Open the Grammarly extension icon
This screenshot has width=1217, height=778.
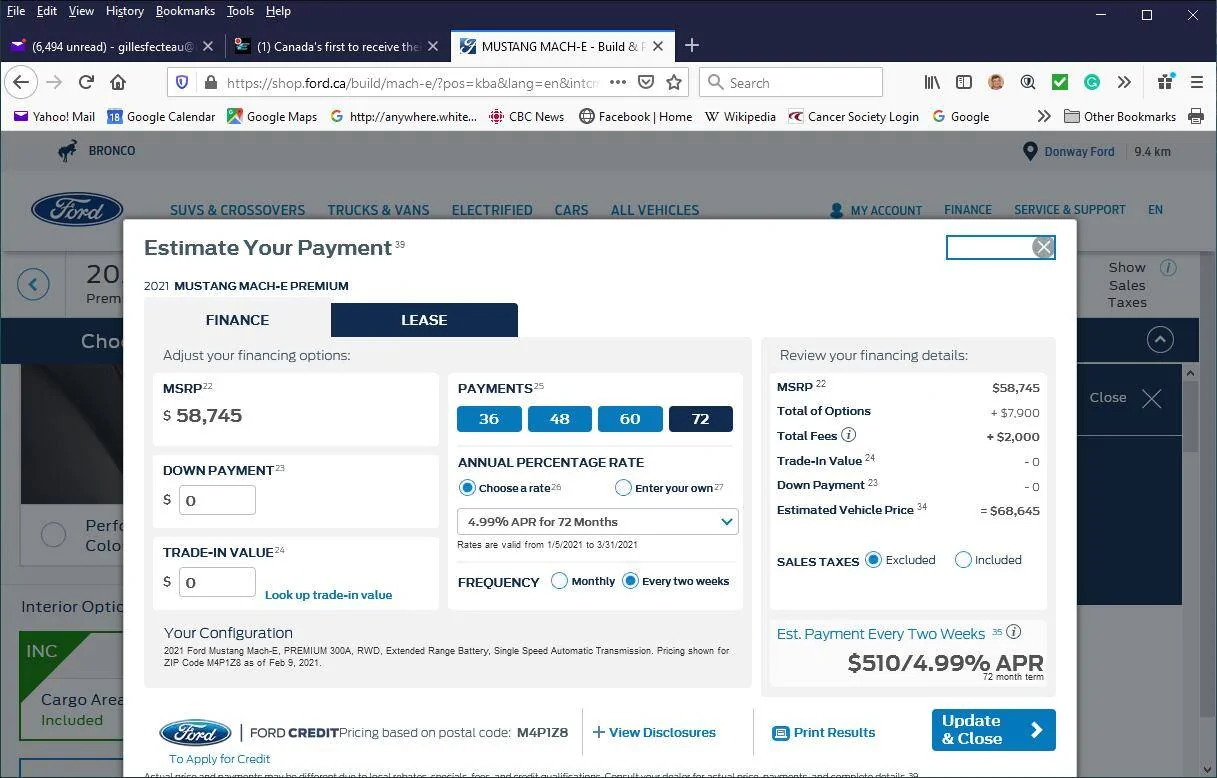tap(1092, 82)
